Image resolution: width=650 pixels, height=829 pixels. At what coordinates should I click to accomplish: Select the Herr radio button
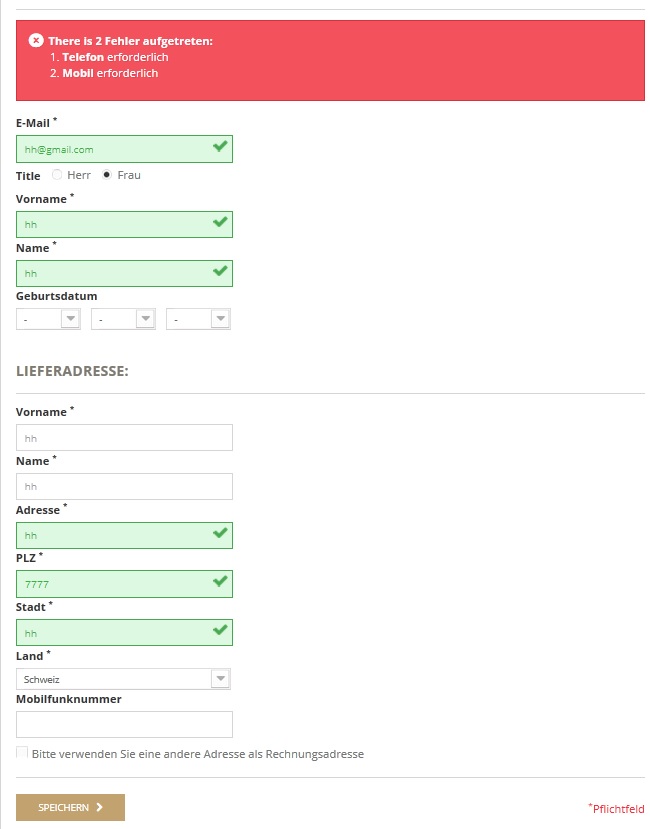(x=57, y=174)
